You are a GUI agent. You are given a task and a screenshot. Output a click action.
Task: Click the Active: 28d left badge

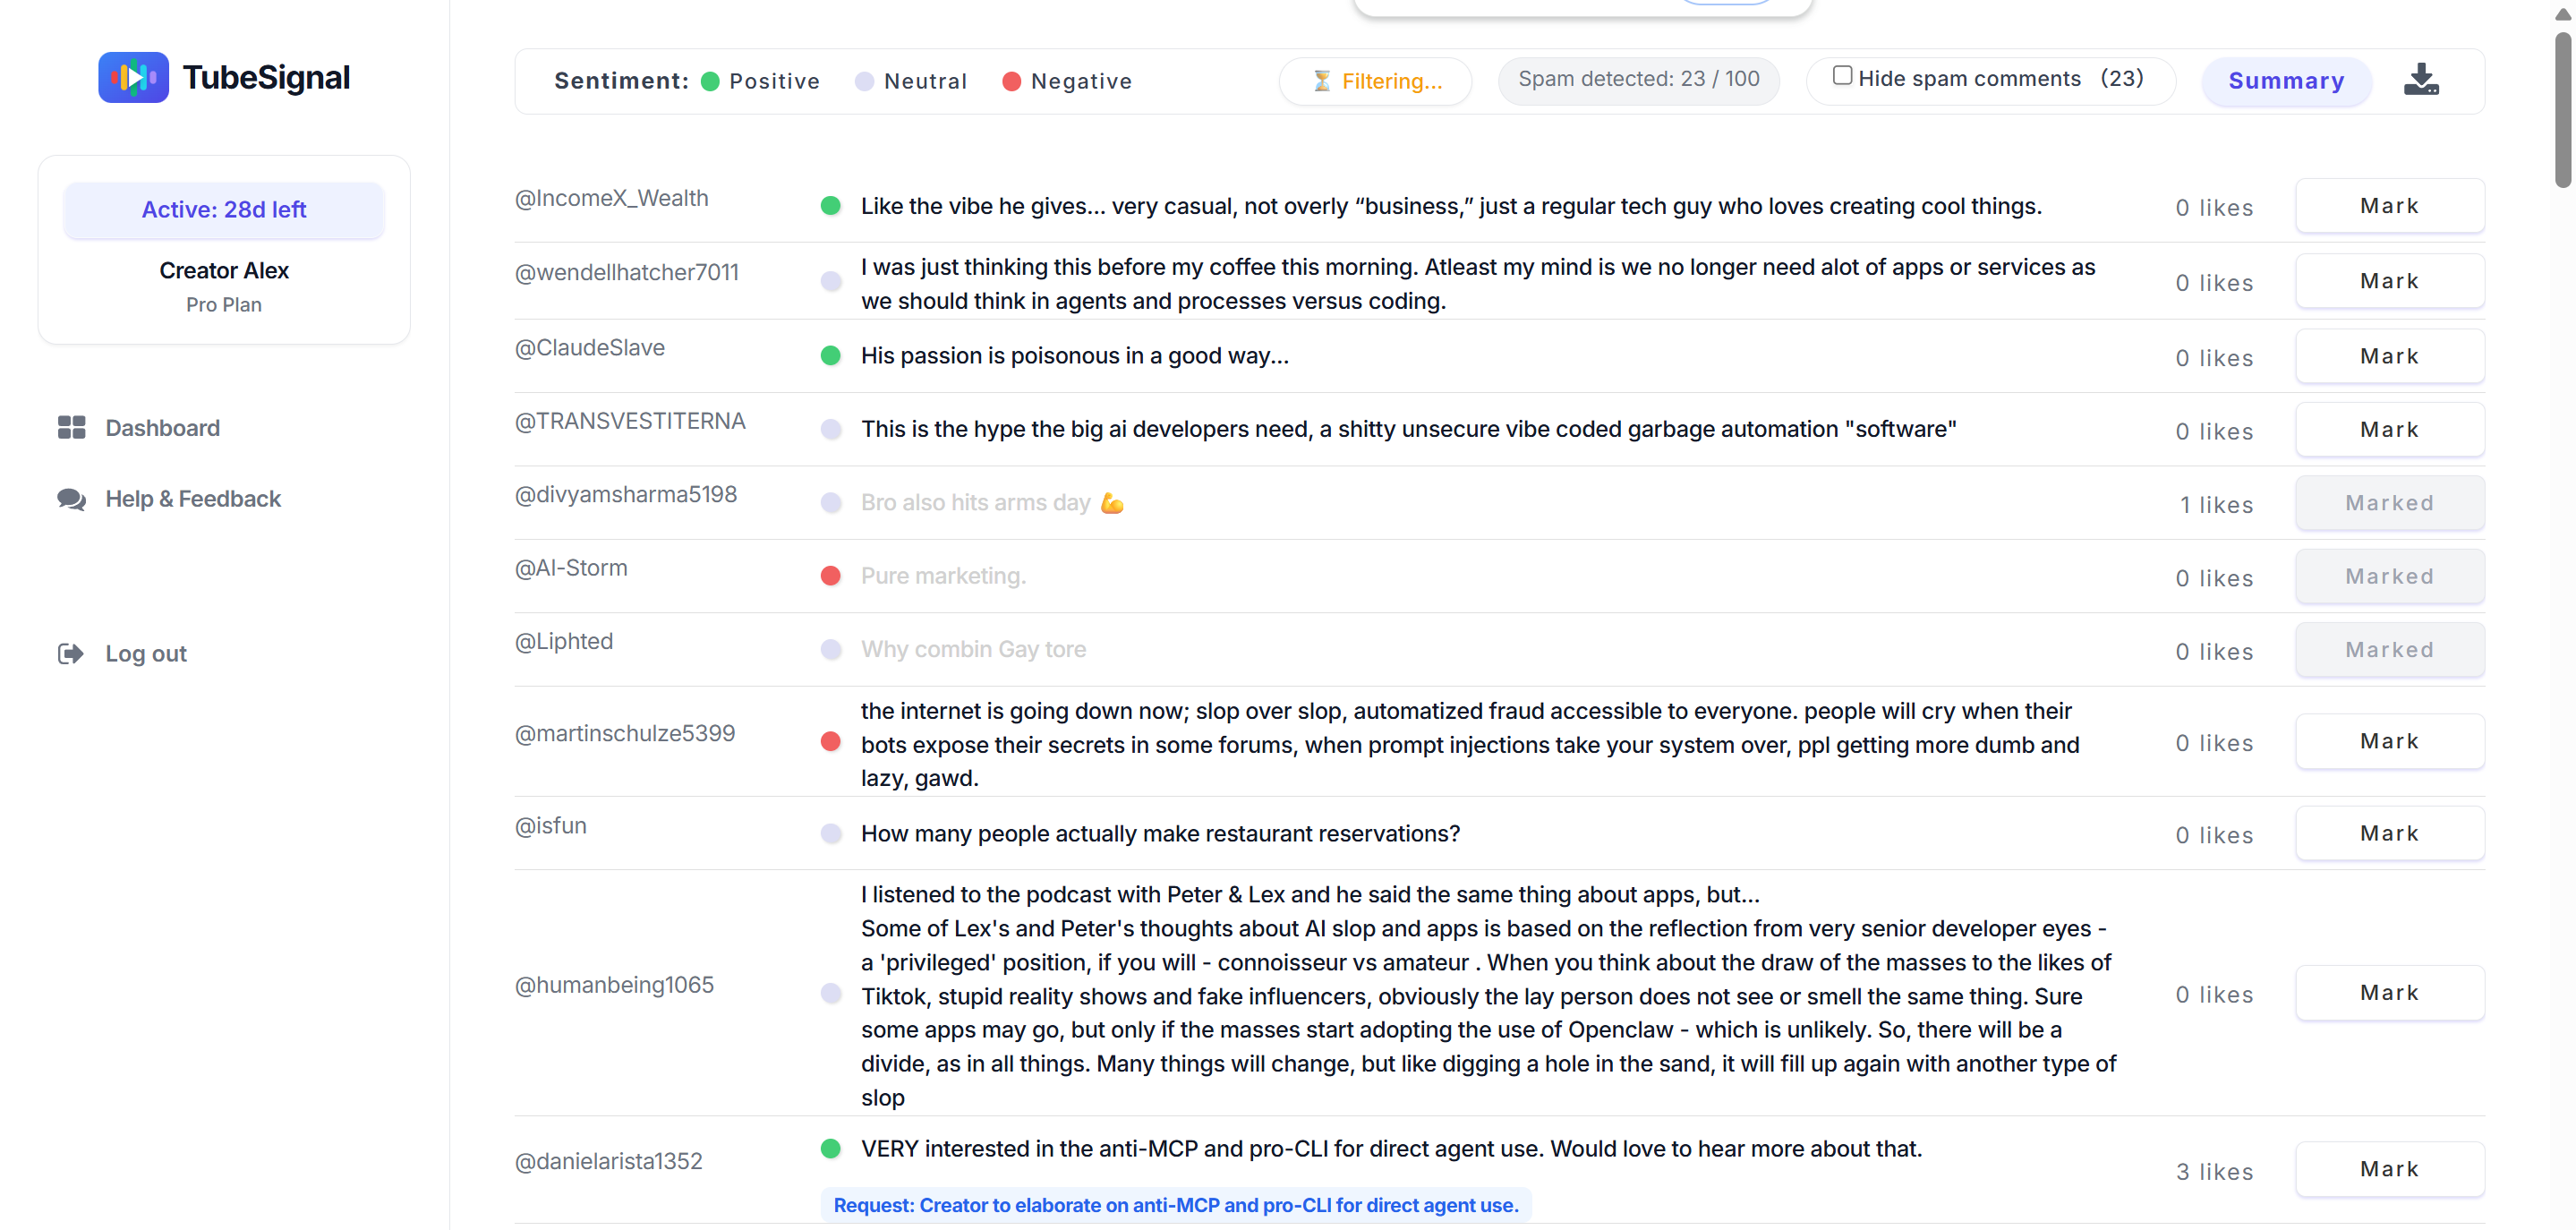click(224, 210)
